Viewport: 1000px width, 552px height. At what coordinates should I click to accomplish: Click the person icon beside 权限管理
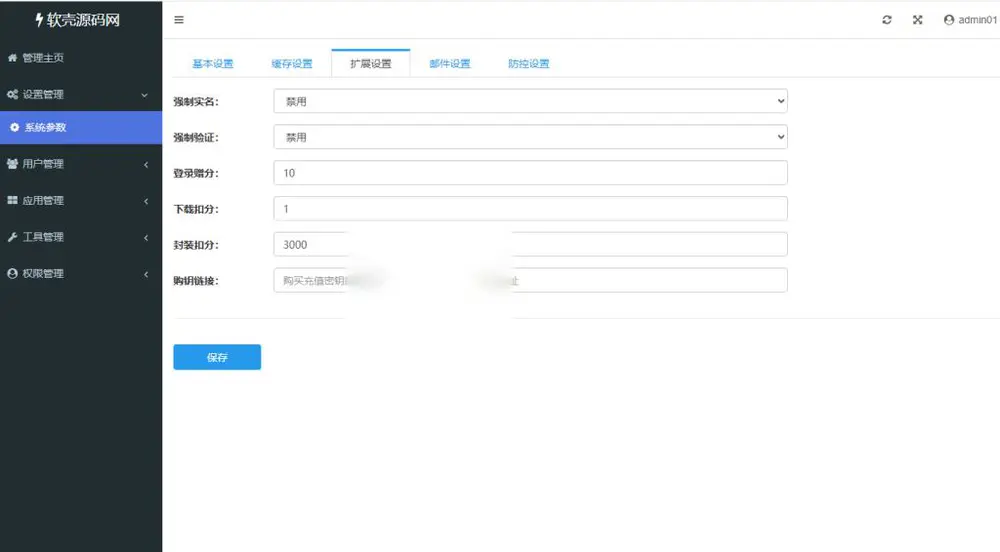point(12,273)
